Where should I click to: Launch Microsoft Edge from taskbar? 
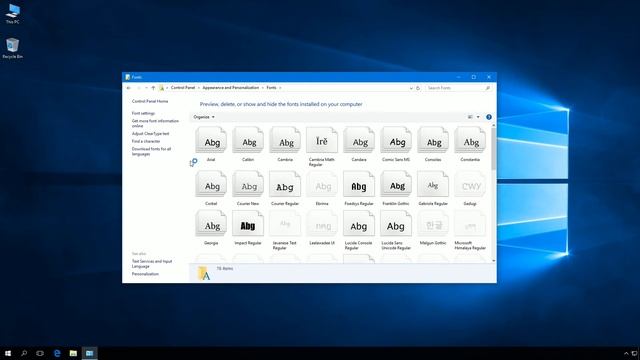point(57,353)
